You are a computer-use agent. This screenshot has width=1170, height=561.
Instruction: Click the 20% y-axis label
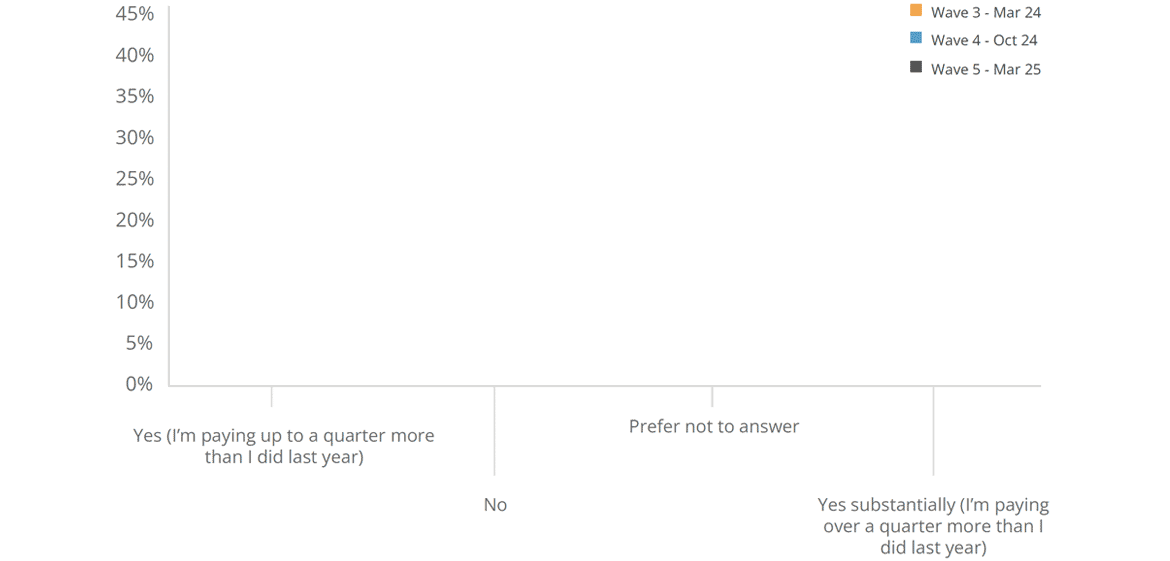(x=135, y=220)
